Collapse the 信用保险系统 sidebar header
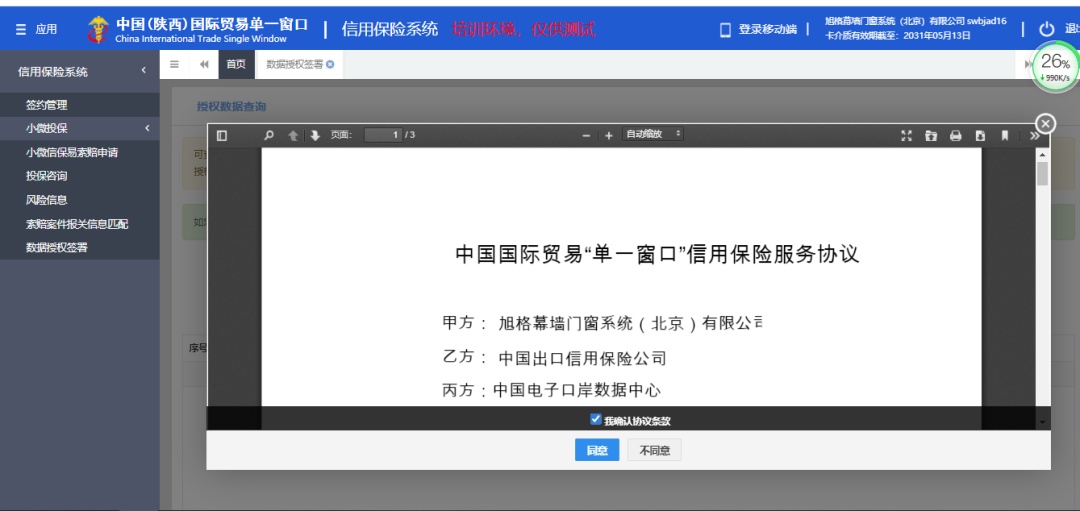Image resolution: width=1080 pixels, height=511 pixels. click(x=143, y=71)
